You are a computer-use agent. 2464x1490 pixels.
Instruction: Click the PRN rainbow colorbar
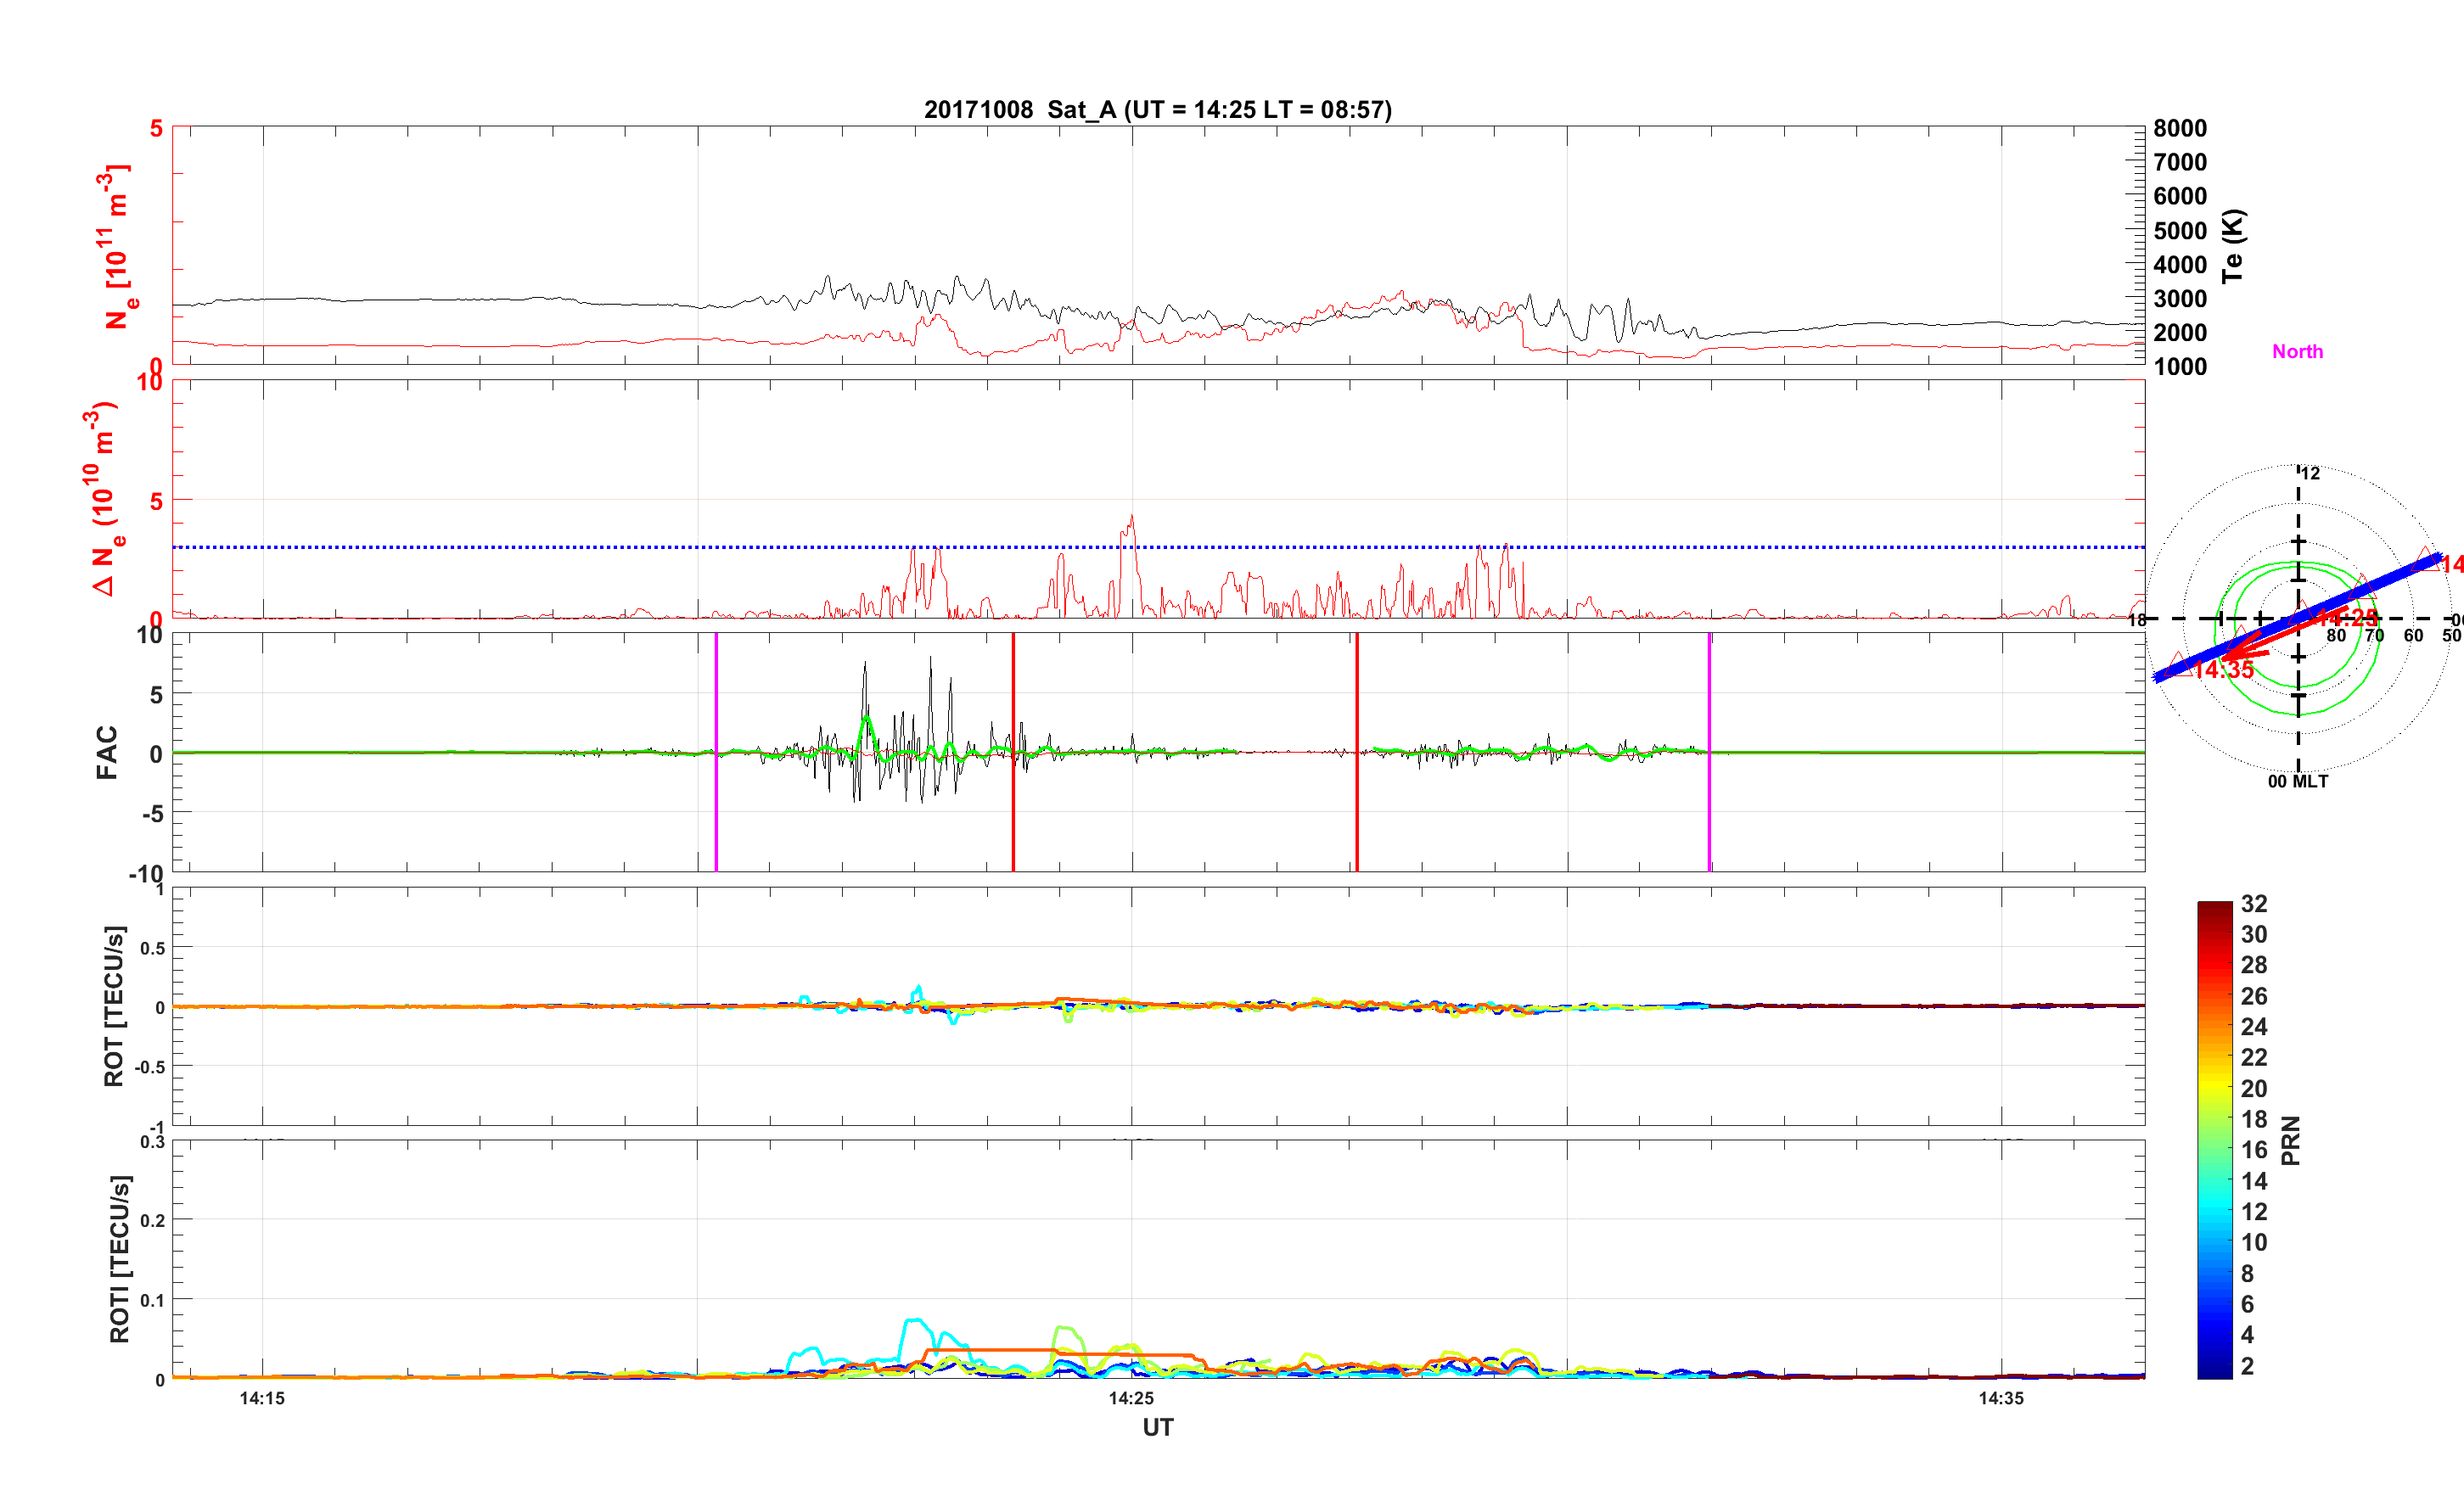(2214, 1140)
